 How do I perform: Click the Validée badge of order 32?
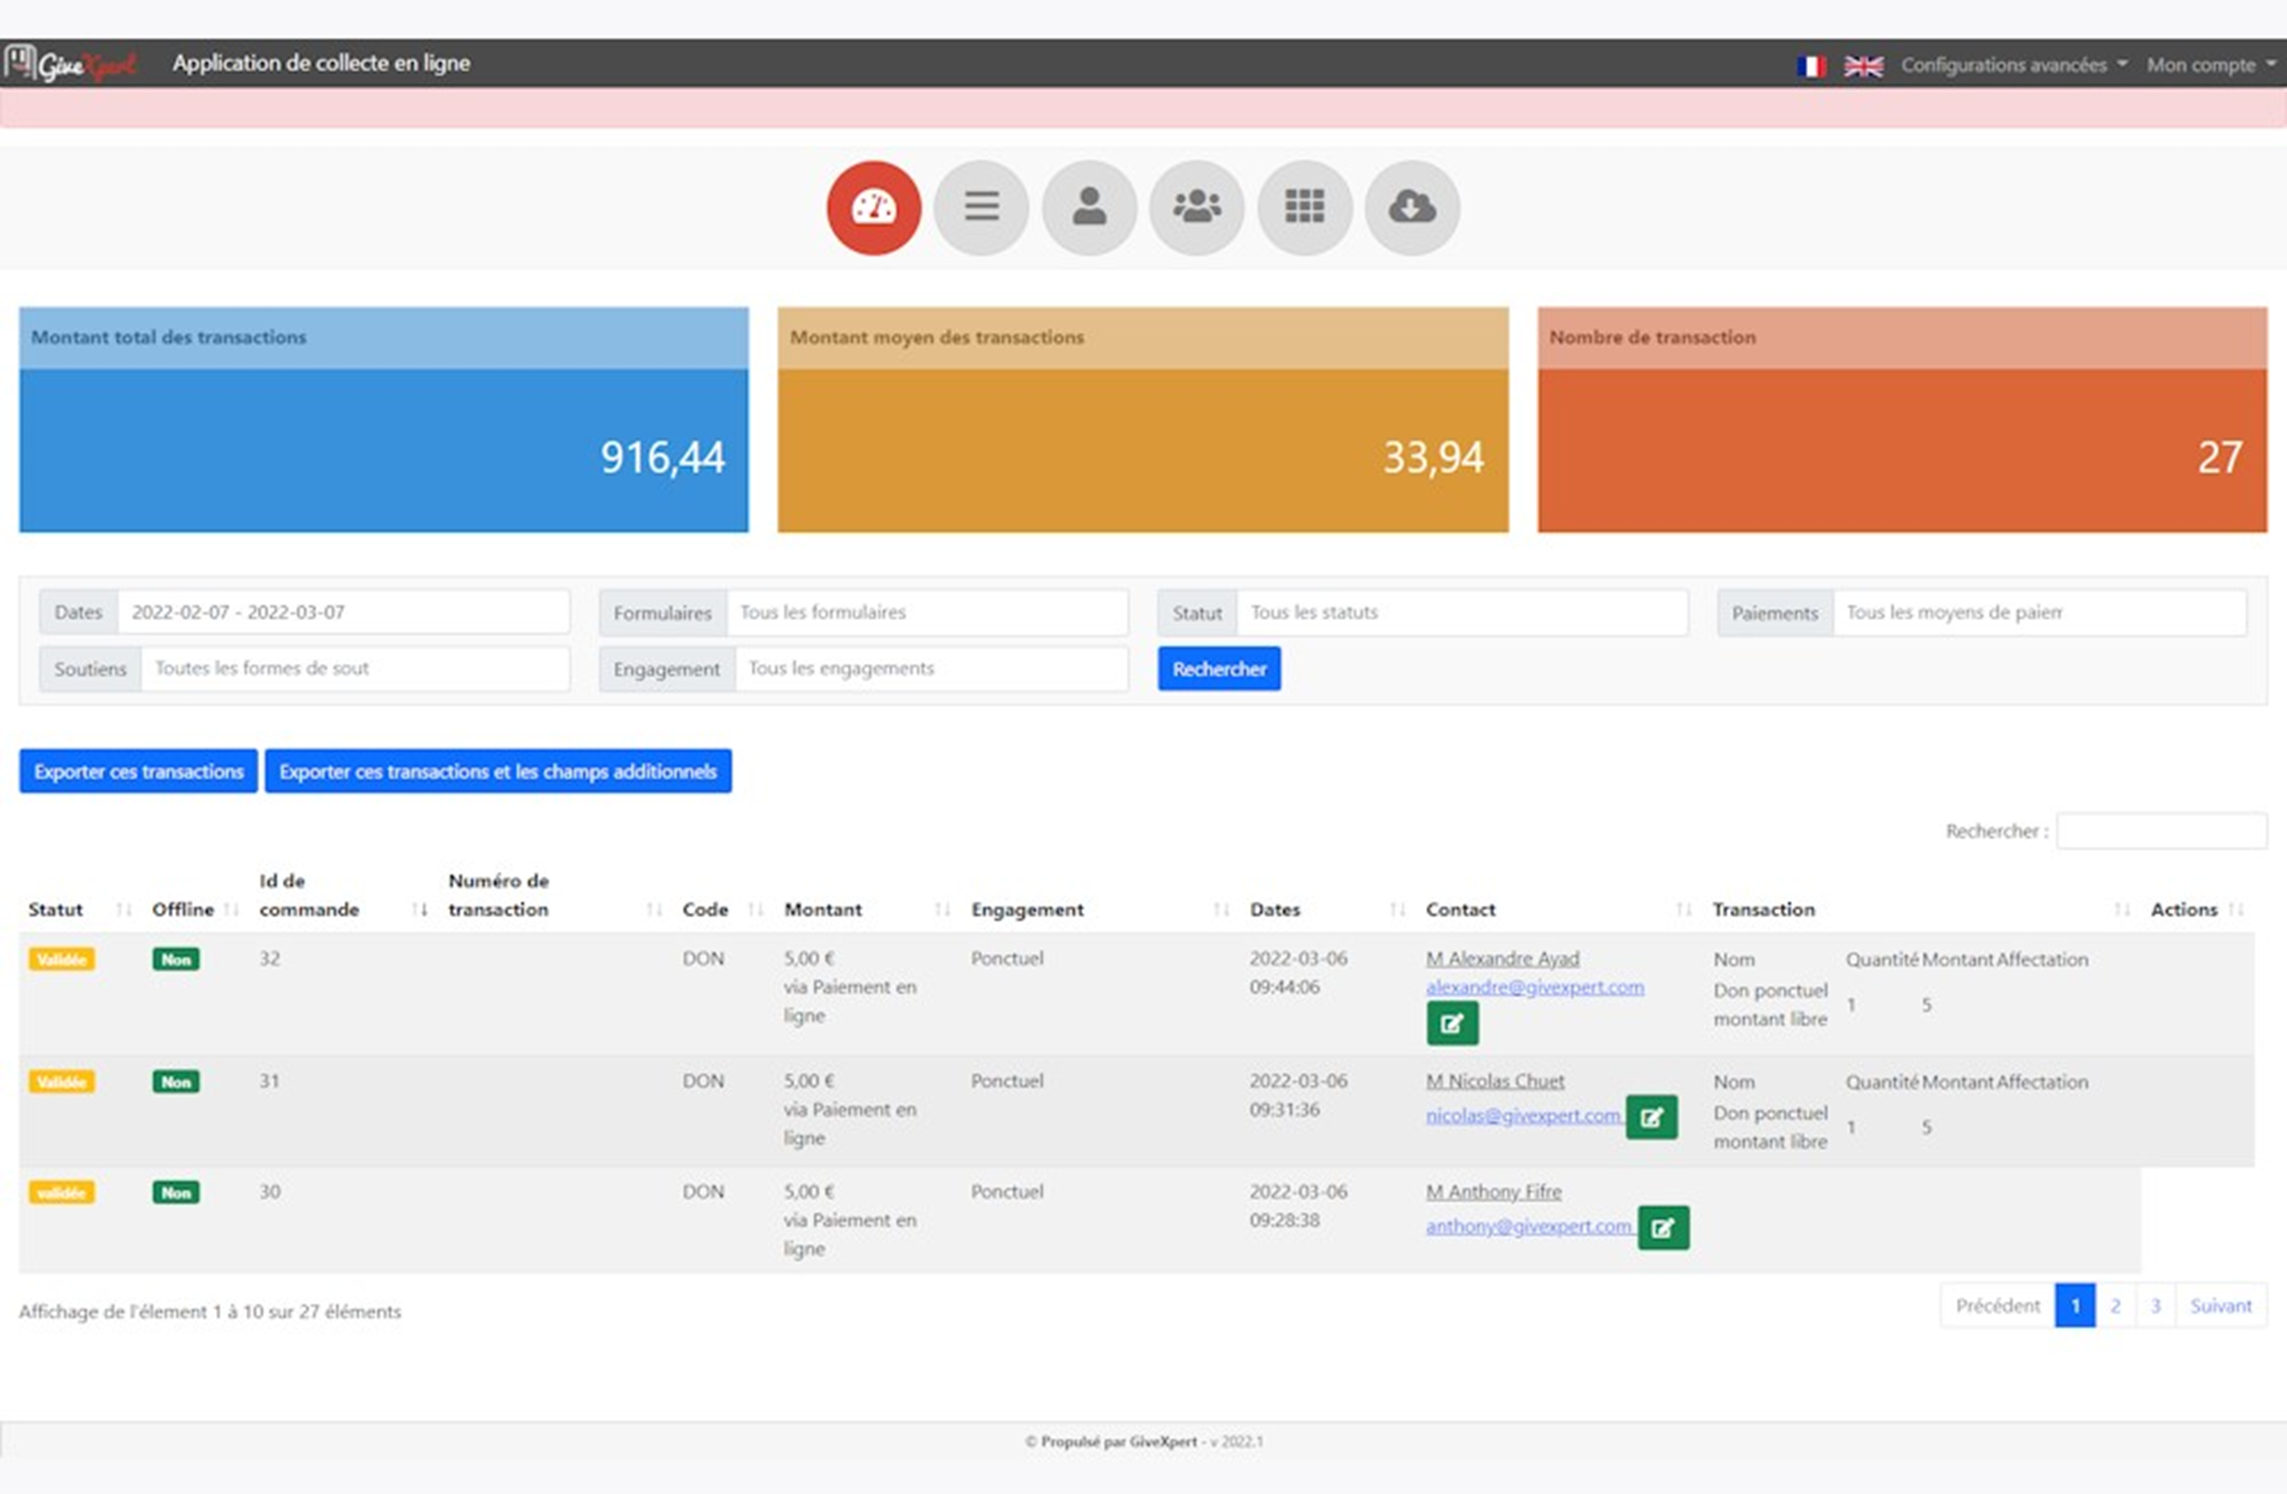coord(61,959)
